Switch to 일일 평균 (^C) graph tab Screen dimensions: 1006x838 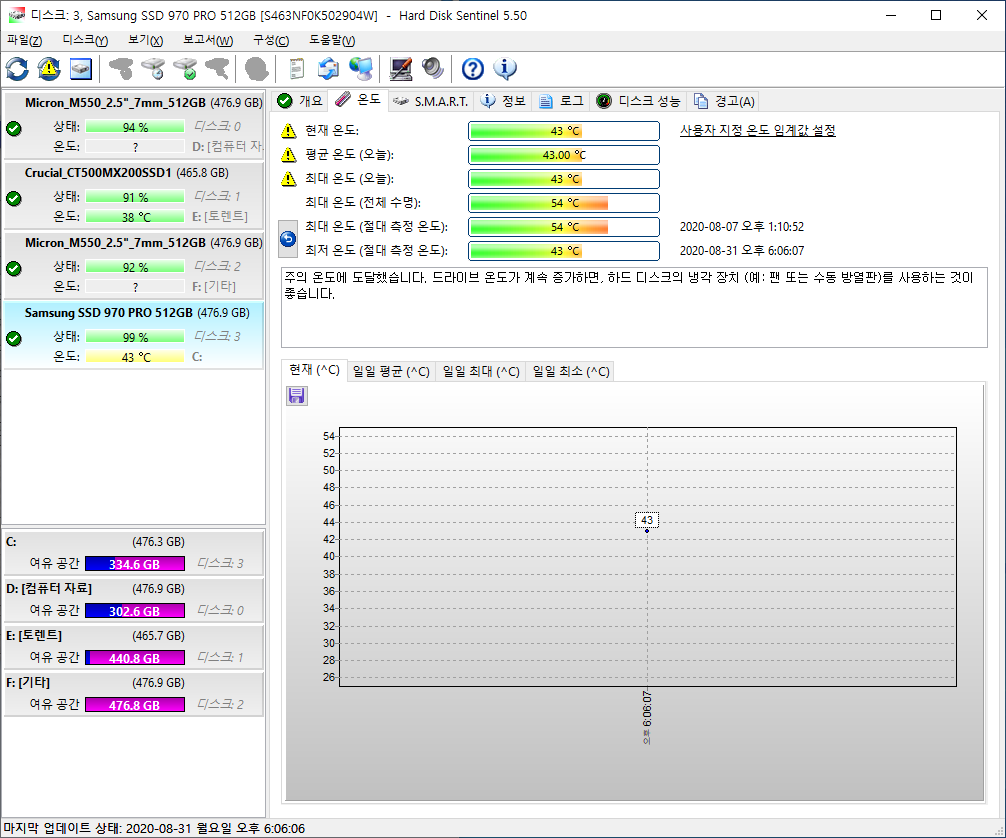[391, 371]
